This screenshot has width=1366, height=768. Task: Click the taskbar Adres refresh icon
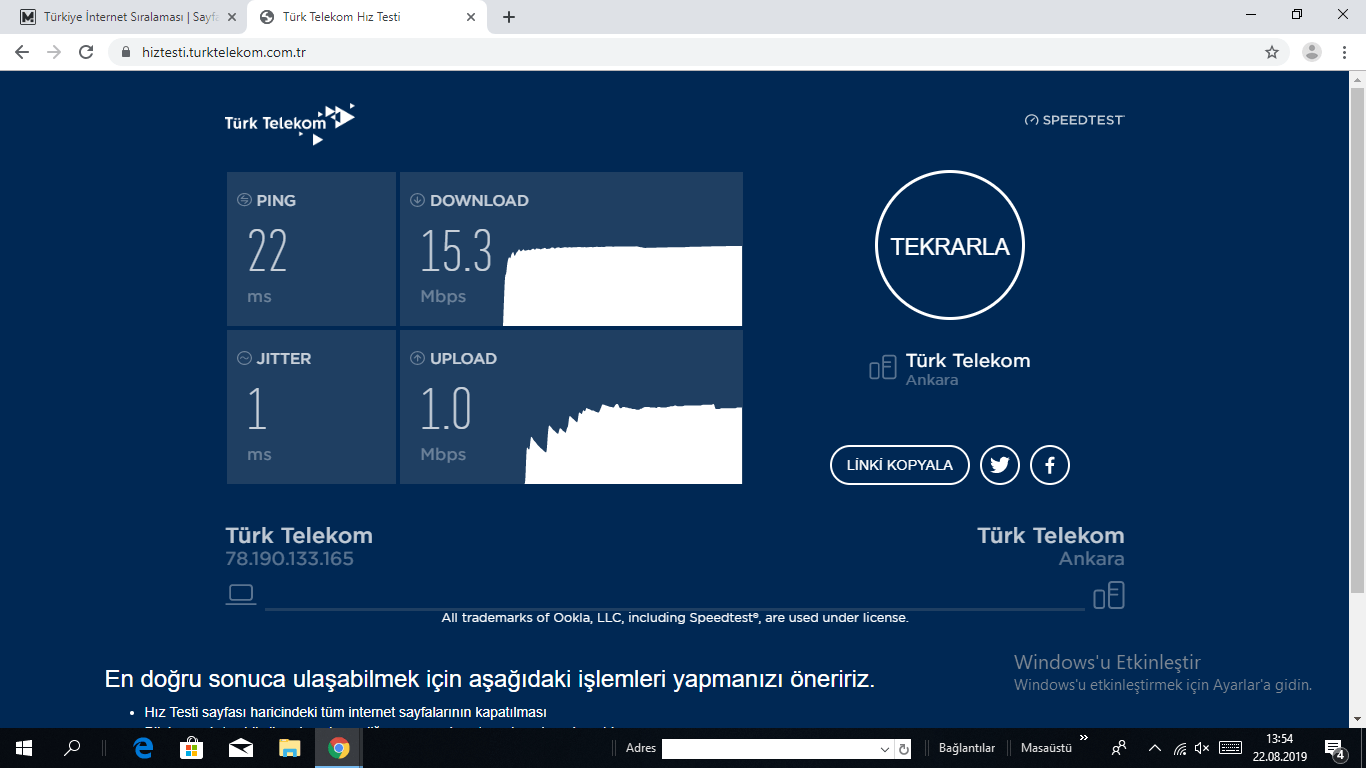pyautogui.click(x=904, y=749)
